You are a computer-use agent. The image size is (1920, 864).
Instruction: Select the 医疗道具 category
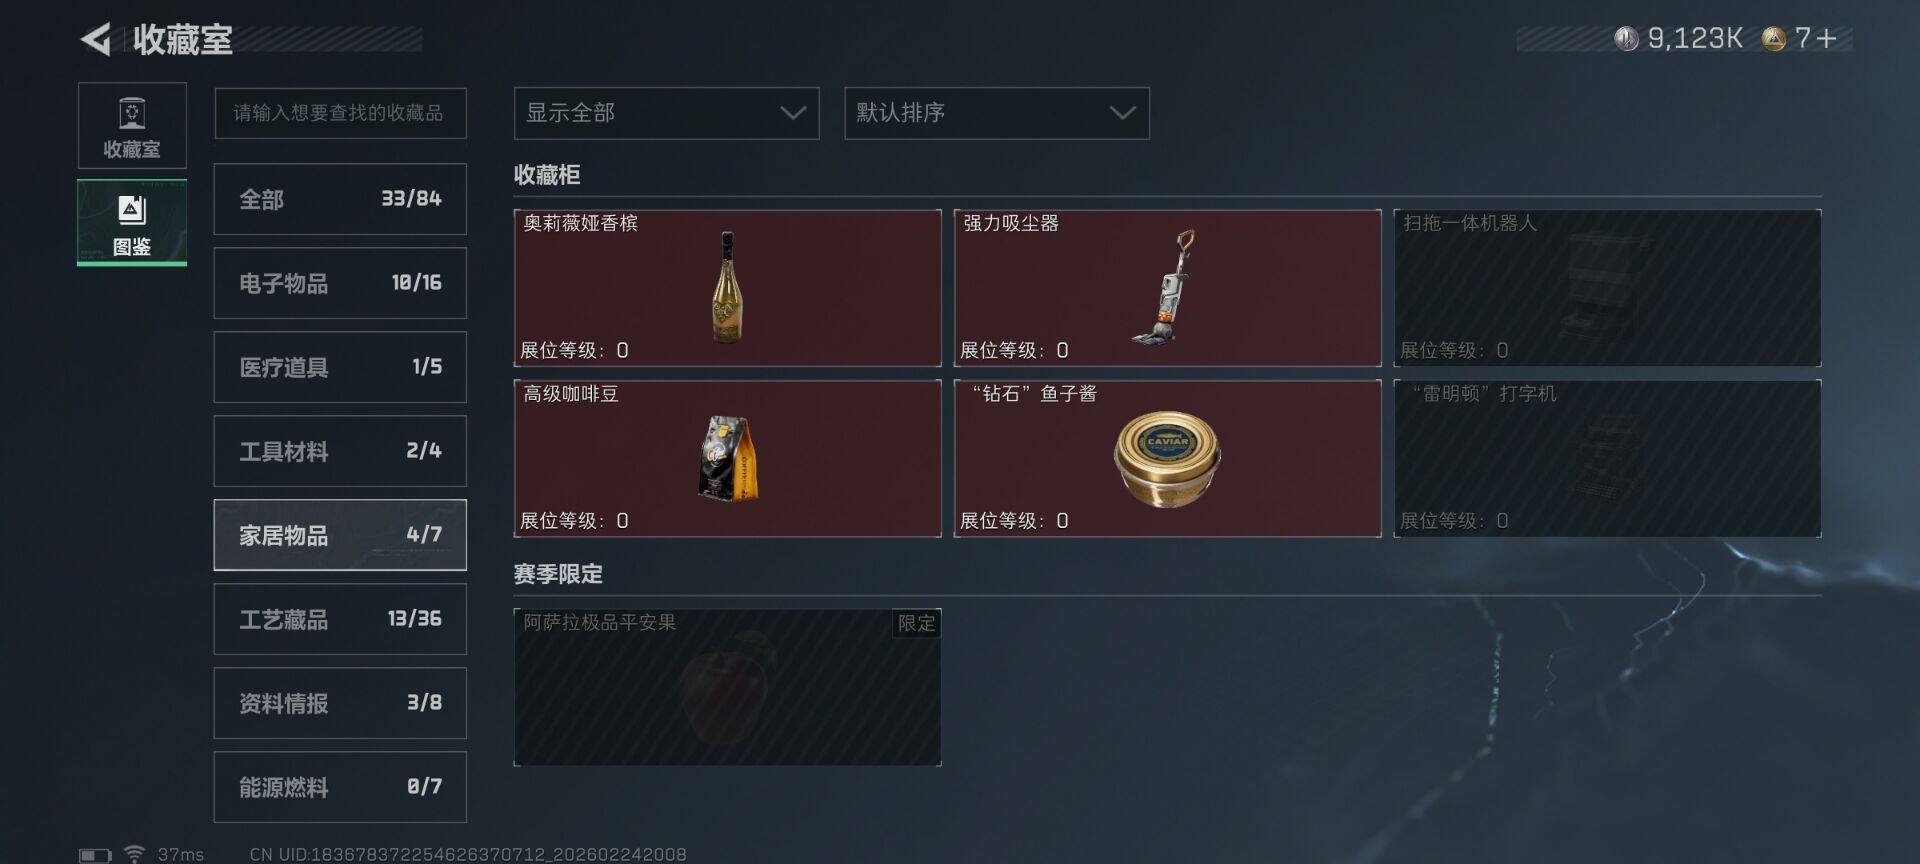pyautogui.click(x=340, y=367)
